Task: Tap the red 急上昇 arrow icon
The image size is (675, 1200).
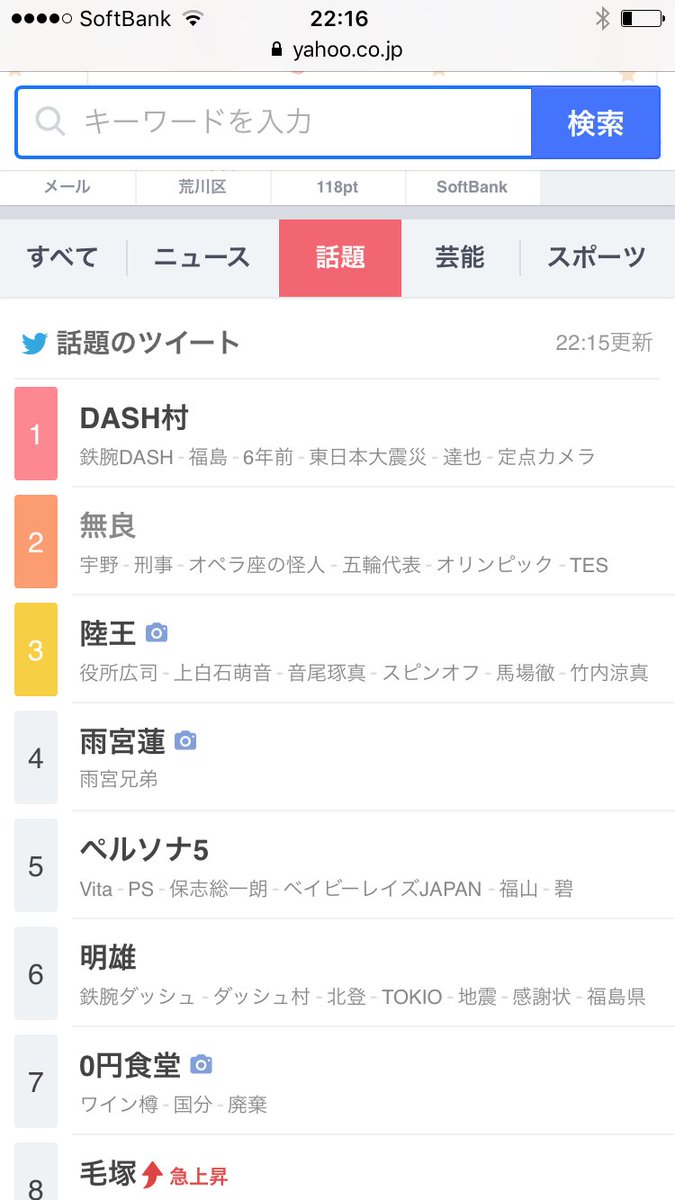Action: click(x=152, y=1173)
